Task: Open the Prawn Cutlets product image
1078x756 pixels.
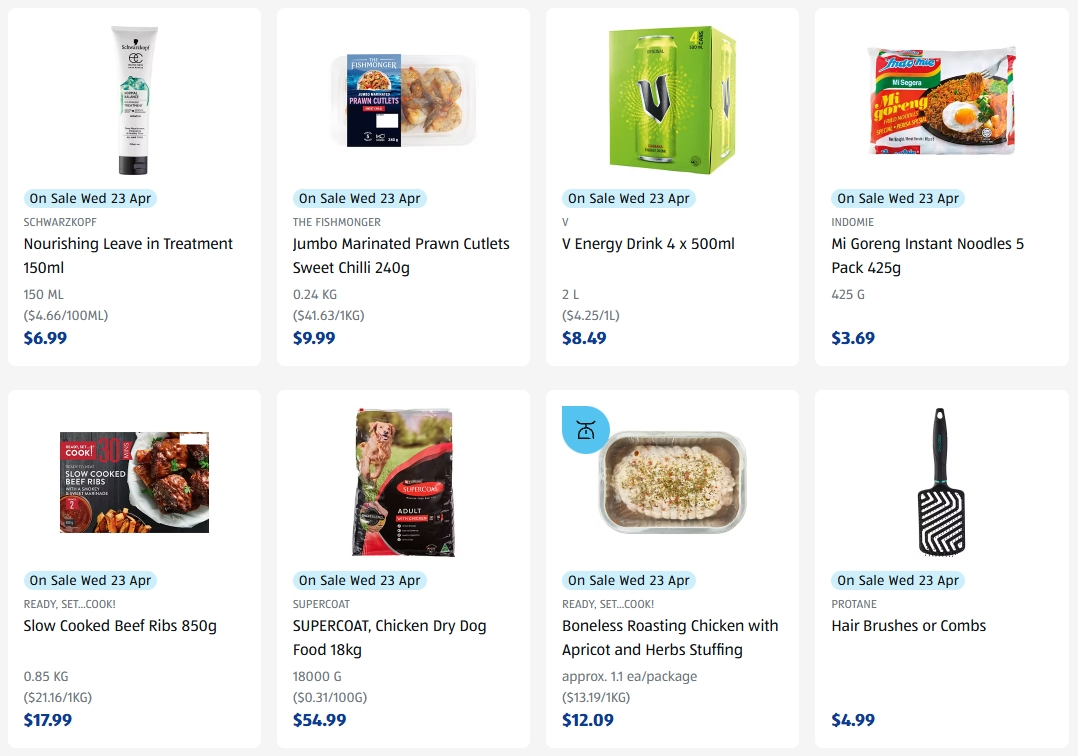Action: 404,100
